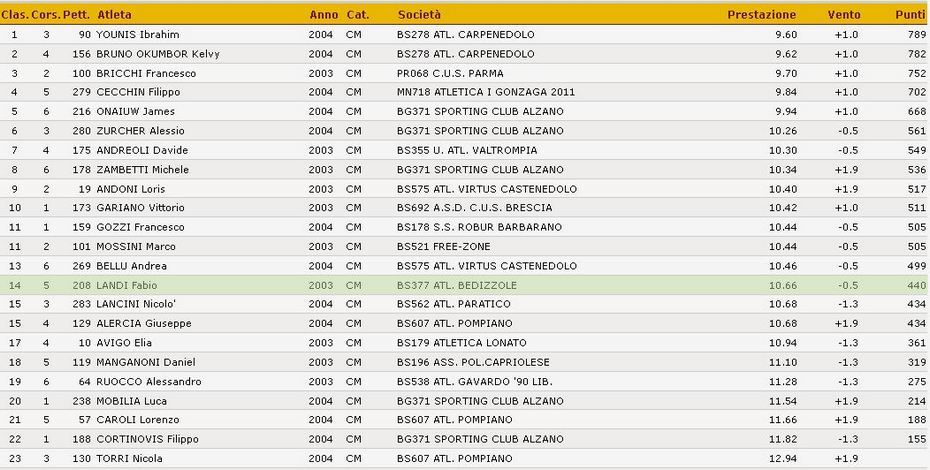Select athlete MOSSINI Marco

[x=136, y=247]
